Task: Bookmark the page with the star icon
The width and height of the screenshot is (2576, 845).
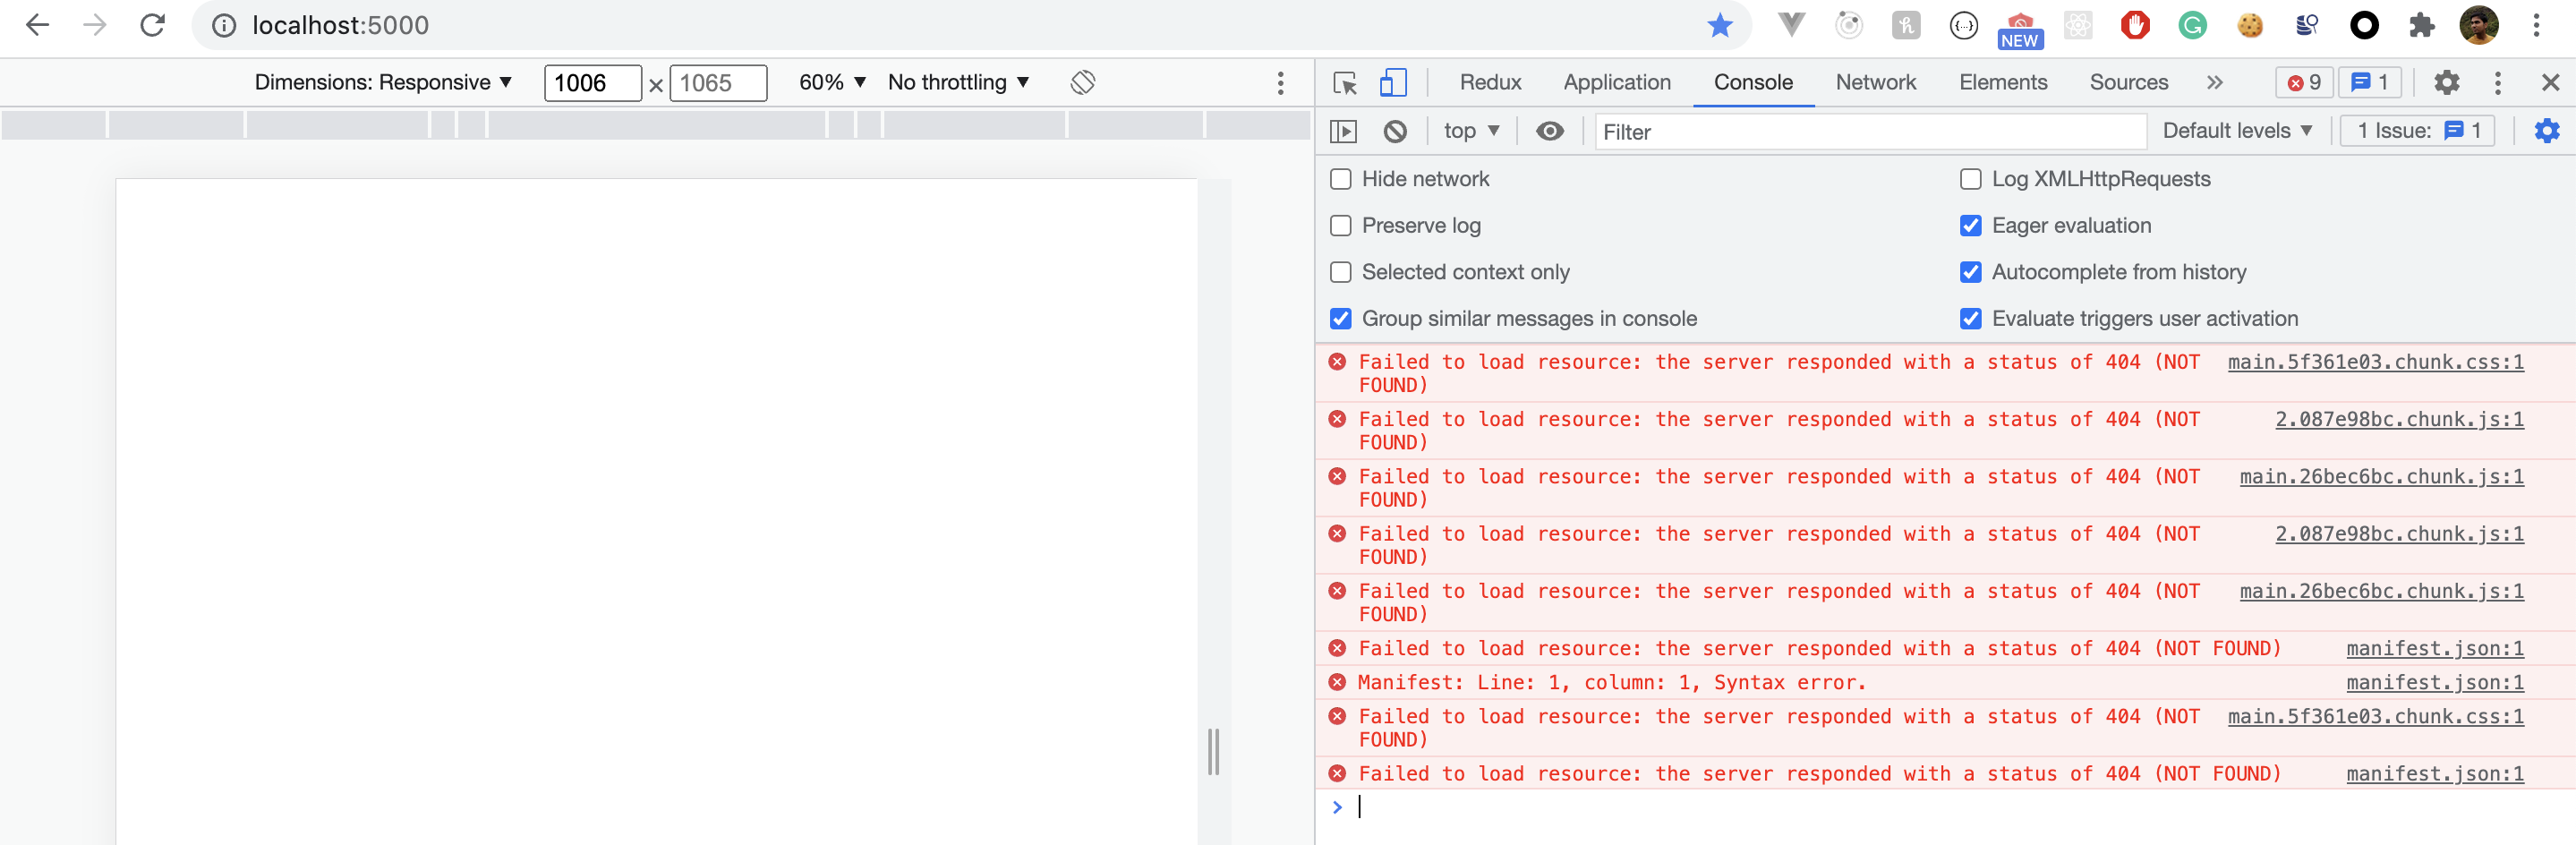Action: pyautogui.click(x=1719, y=25)
